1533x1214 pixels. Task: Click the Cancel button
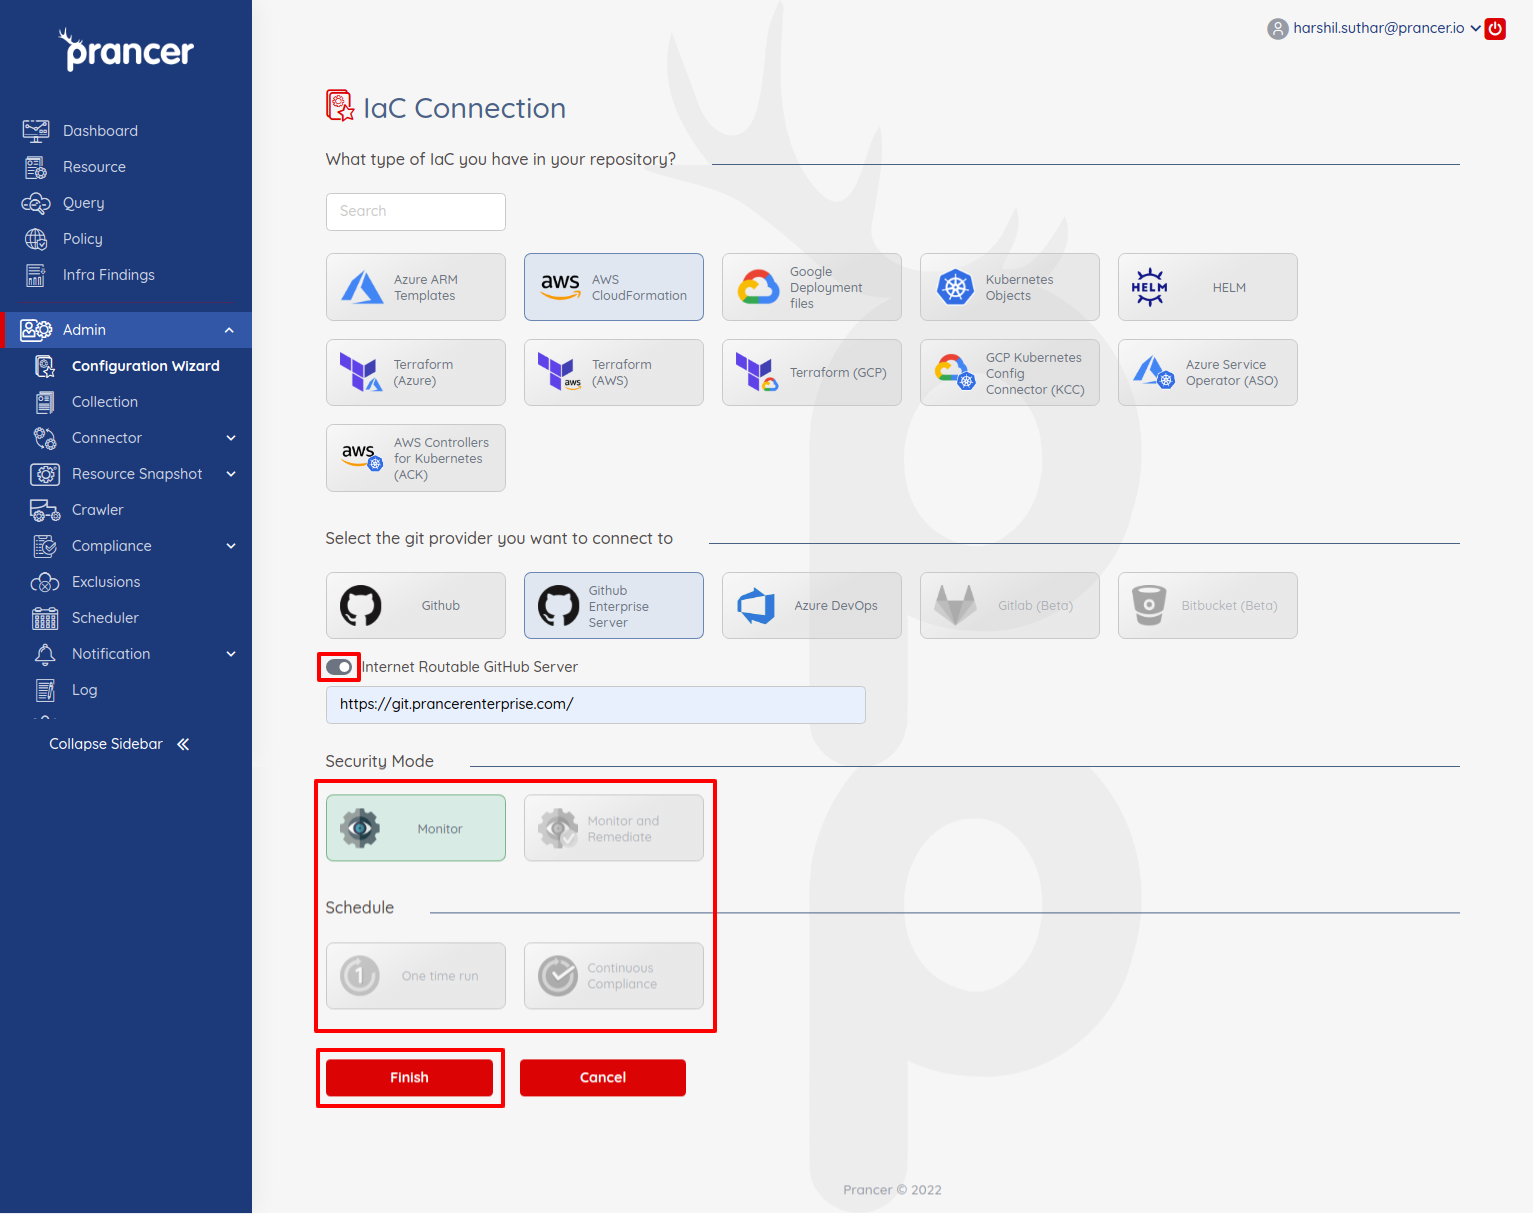[603, 1078]
